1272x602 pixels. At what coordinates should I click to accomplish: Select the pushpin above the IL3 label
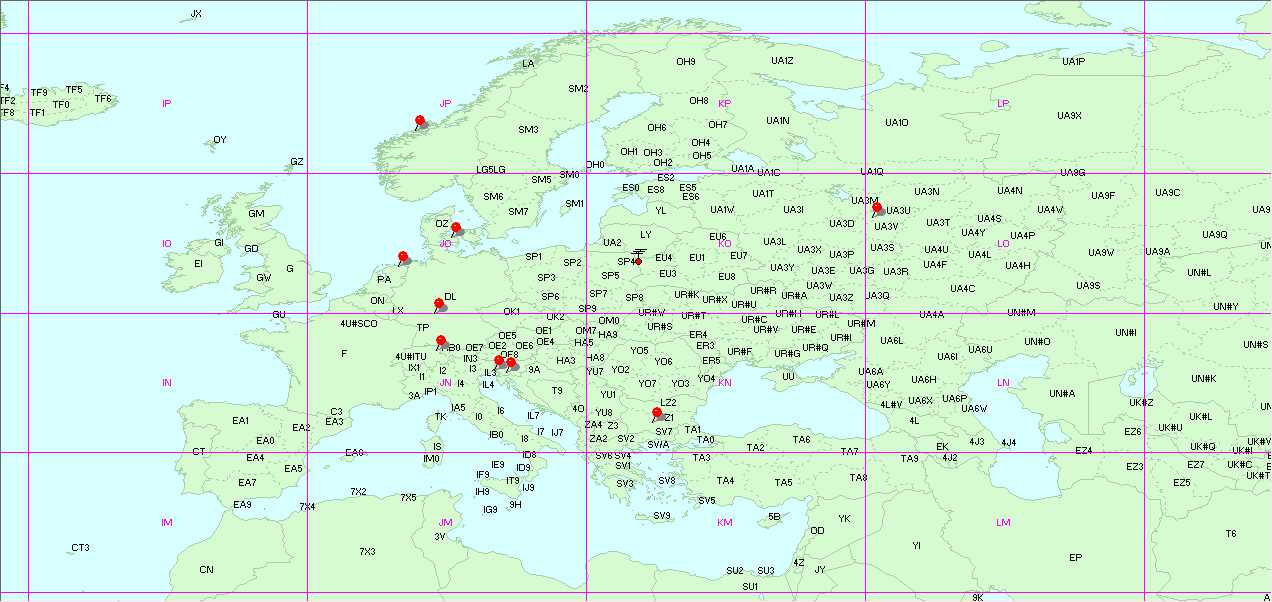click(499, 362)
